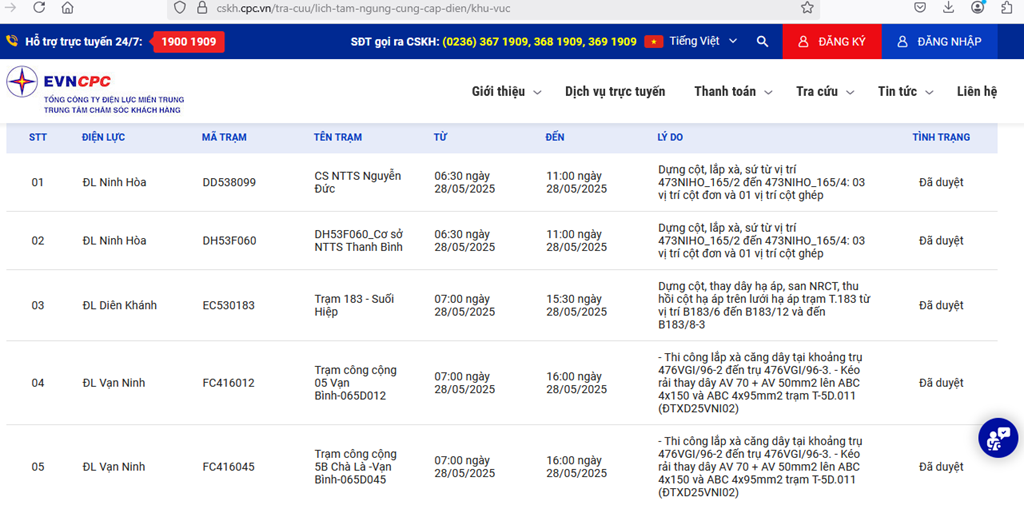Screen dimensions: 1024x505
Task: Click the ĐĂNG NHẬP button
Action: point(939,42)
